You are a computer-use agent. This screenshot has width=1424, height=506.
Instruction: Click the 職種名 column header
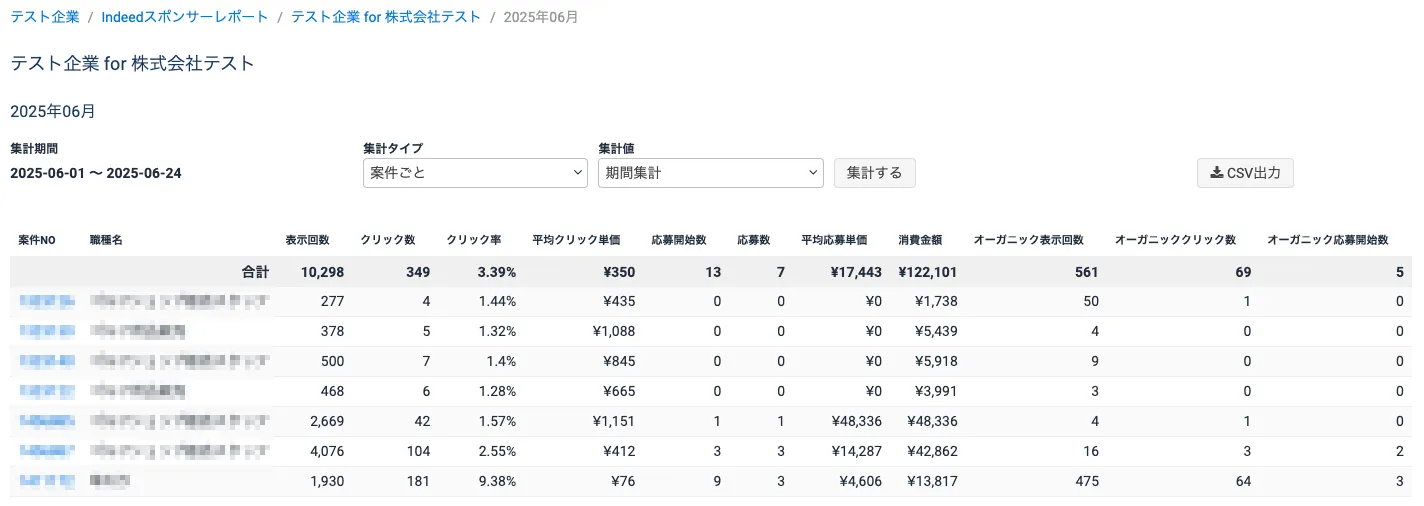105,241
